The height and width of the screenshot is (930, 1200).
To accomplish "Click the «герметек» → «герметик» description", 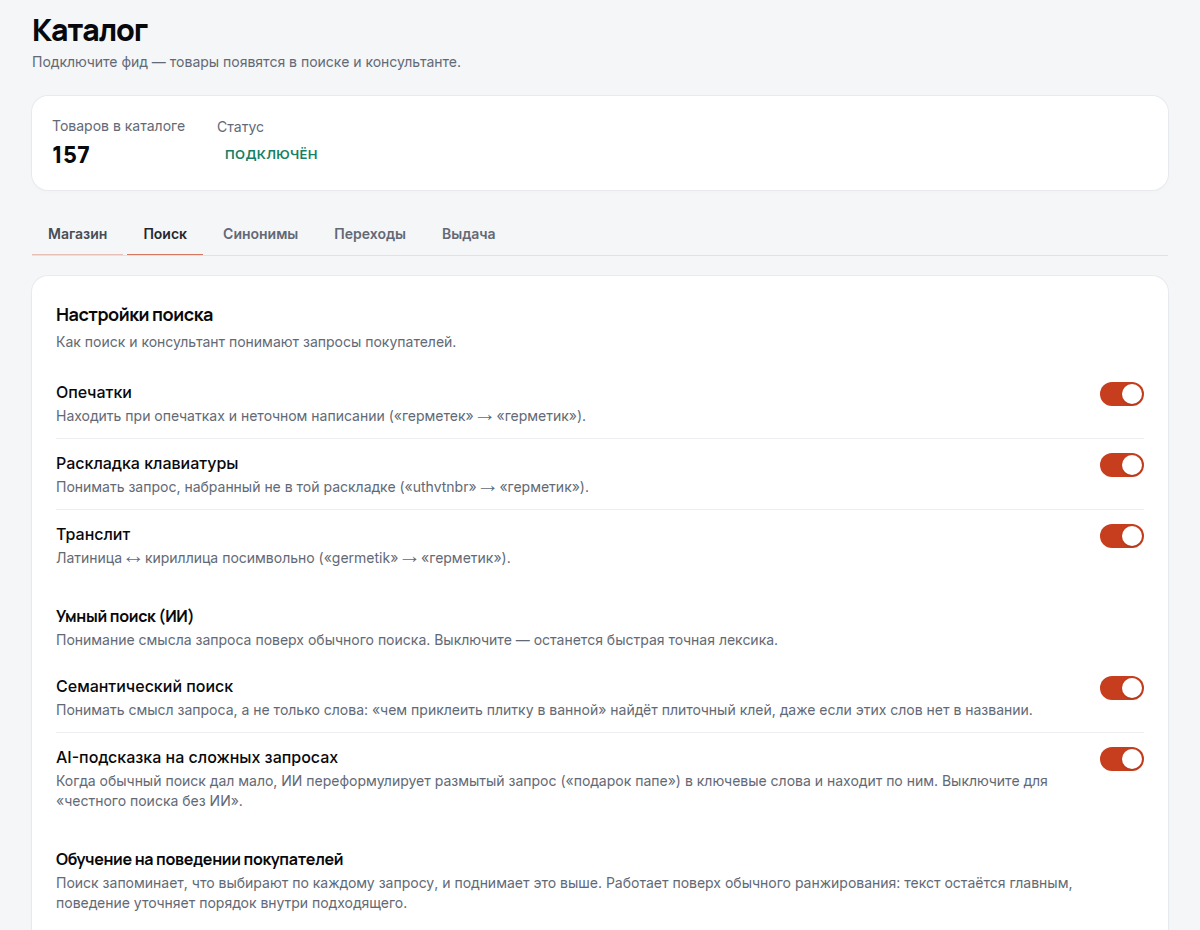I will coord(321,416).
